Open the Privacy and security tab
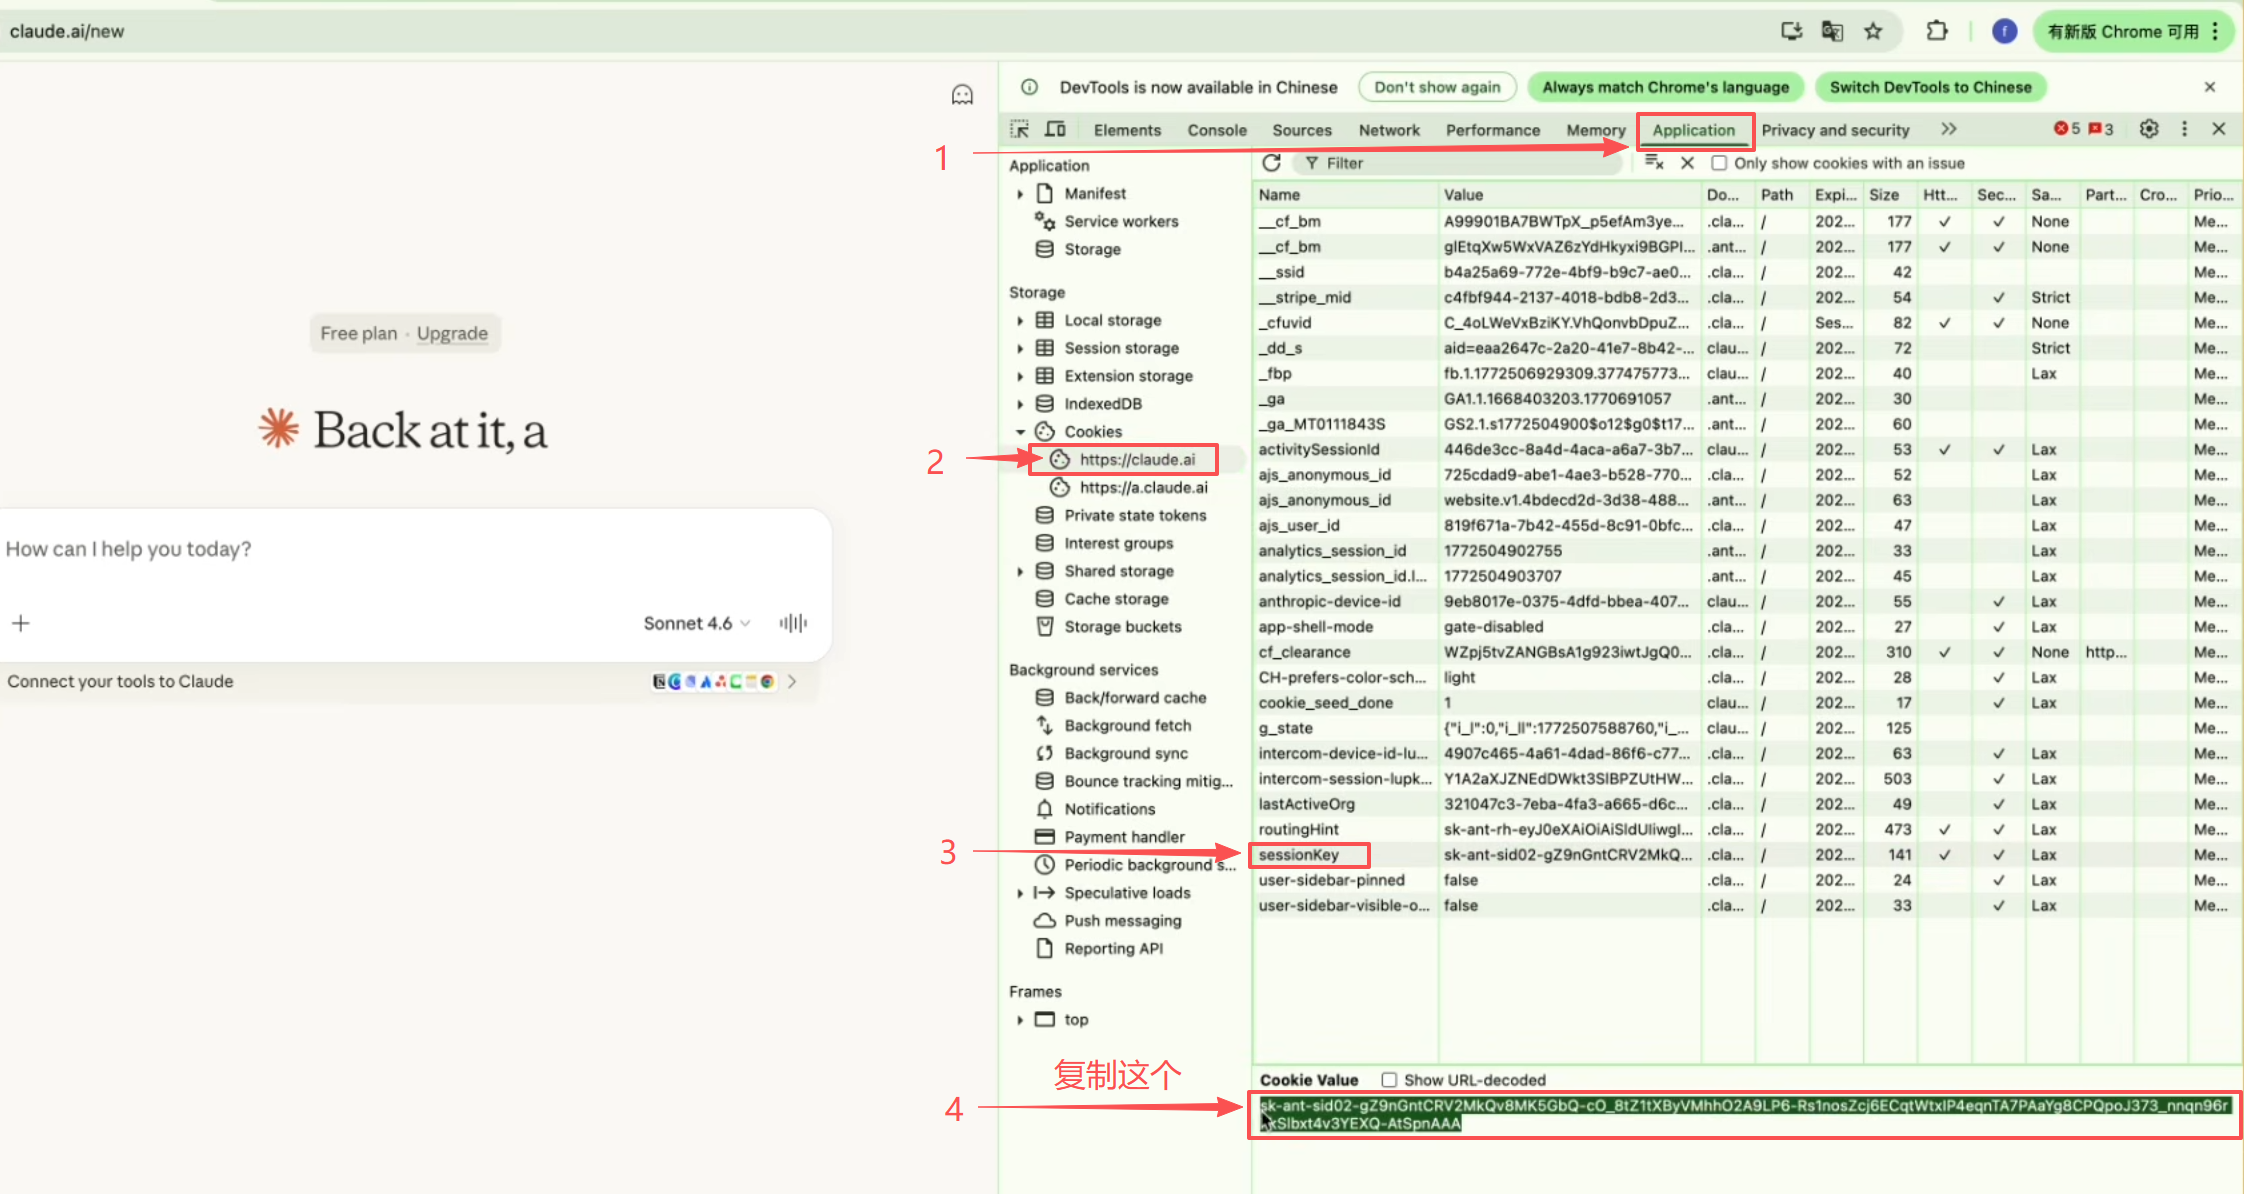The image size is (2244, 1194). pos(1835,130)
